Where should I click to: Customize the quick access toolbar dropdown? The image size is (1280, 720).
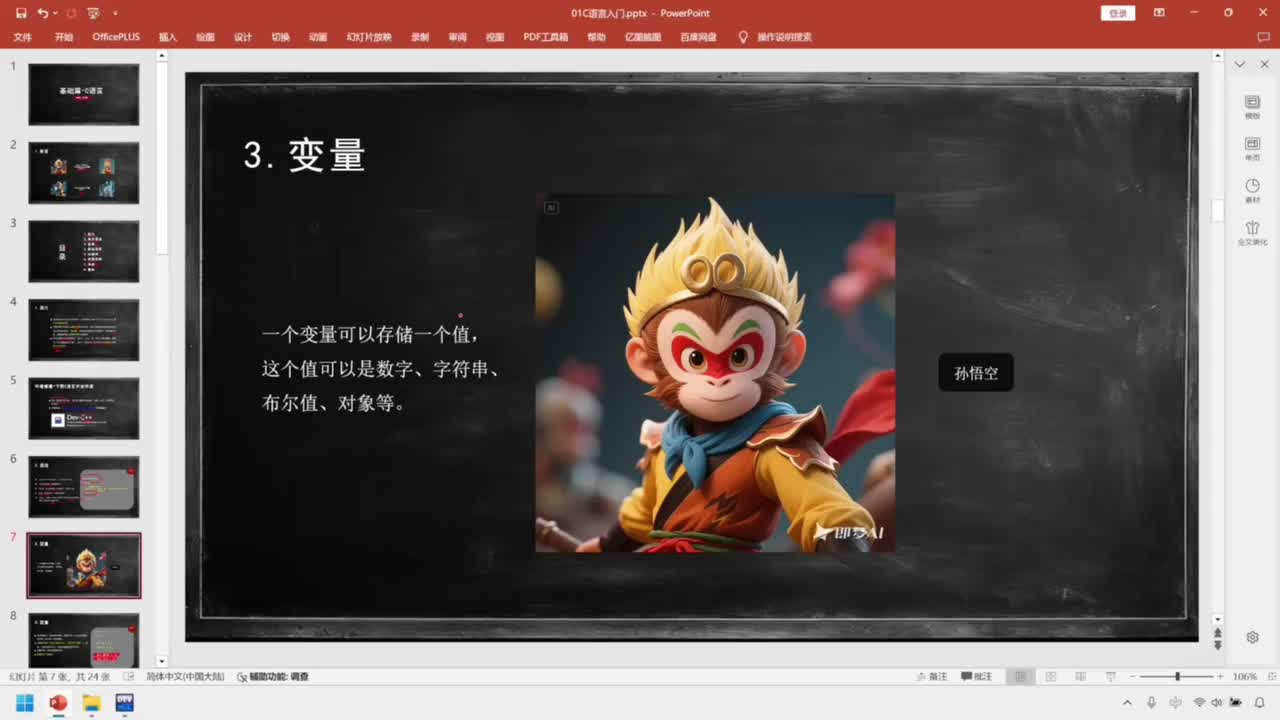tap(115, 13)
